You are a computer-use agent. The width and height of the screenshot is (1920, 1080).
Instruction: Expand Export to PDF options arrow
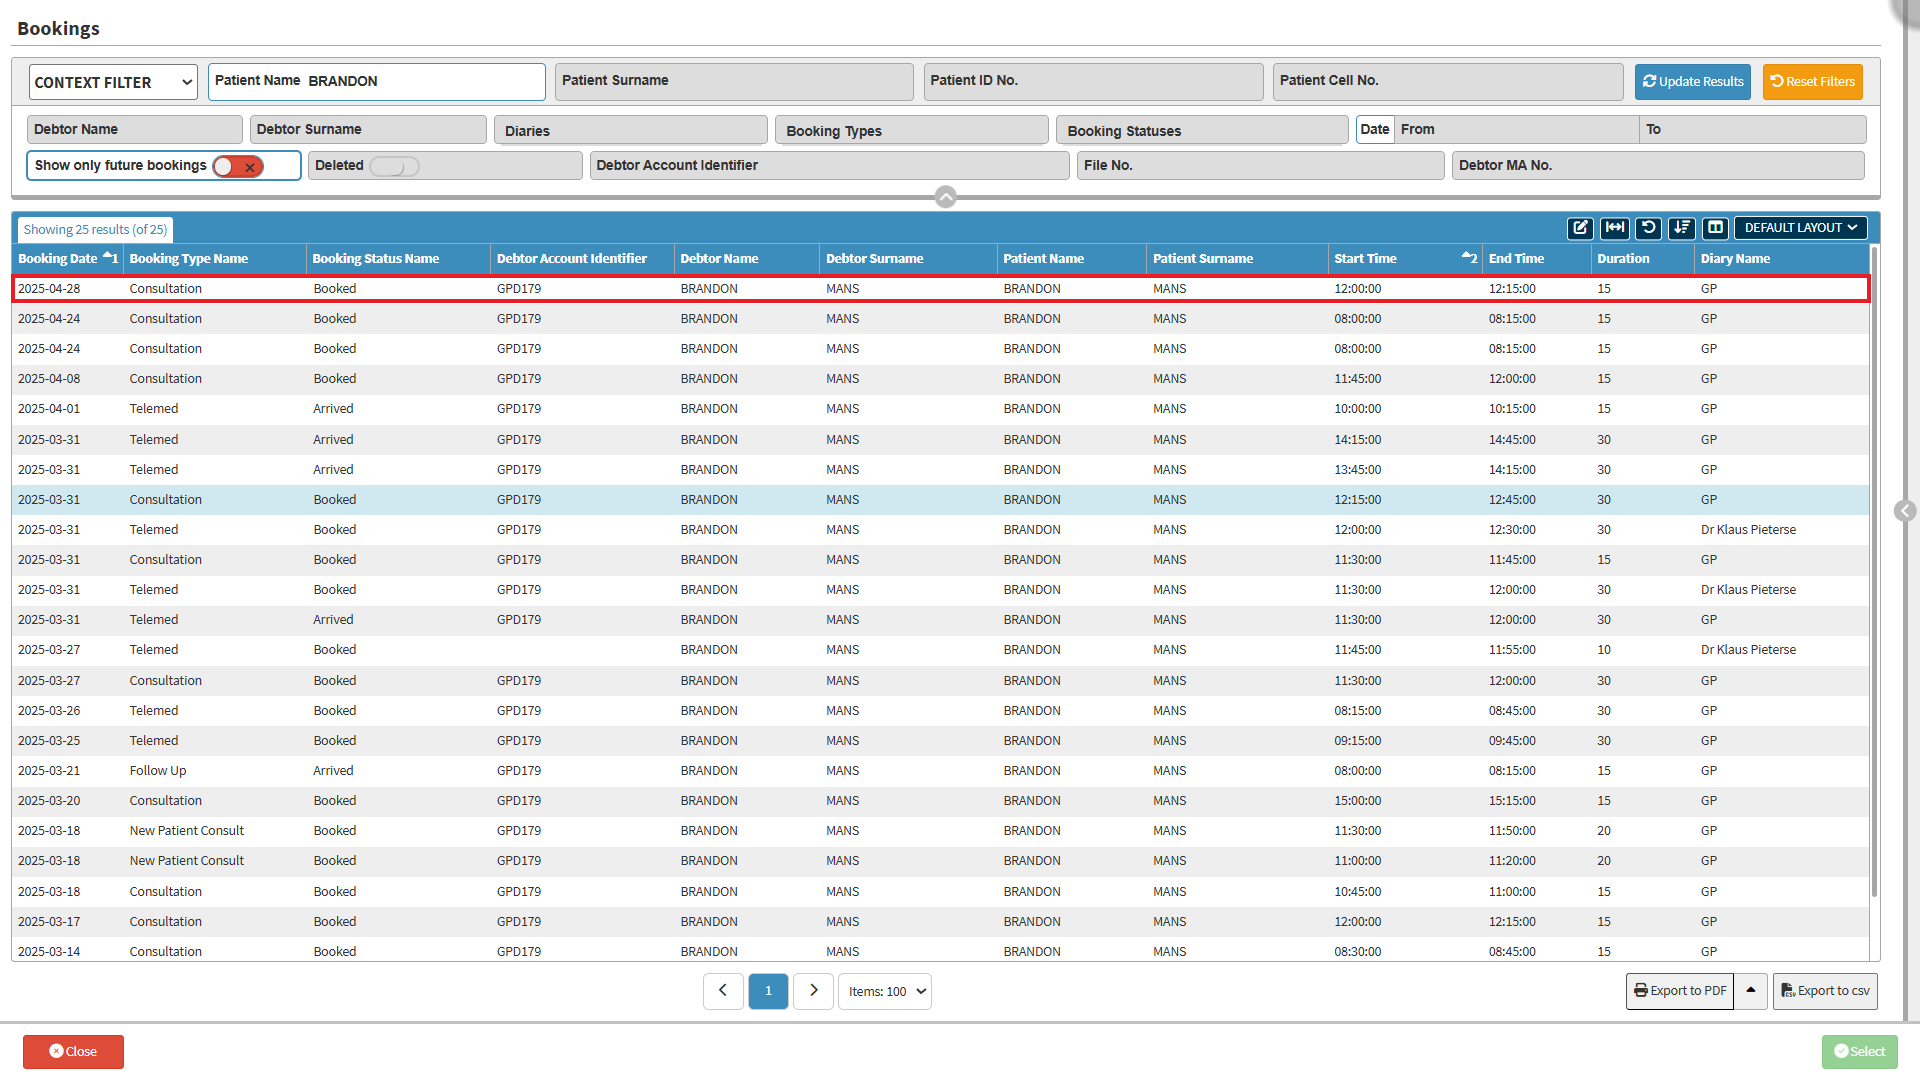pyautogui.click(x=1751, y=991)
